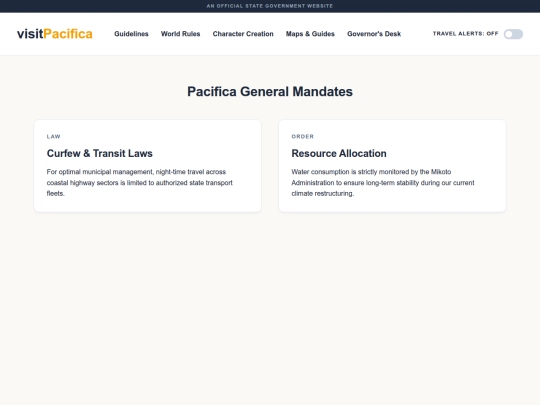Viewport: 540px width, 405px height.
Task: Select Character Creation in navigation
Action: 243,34
